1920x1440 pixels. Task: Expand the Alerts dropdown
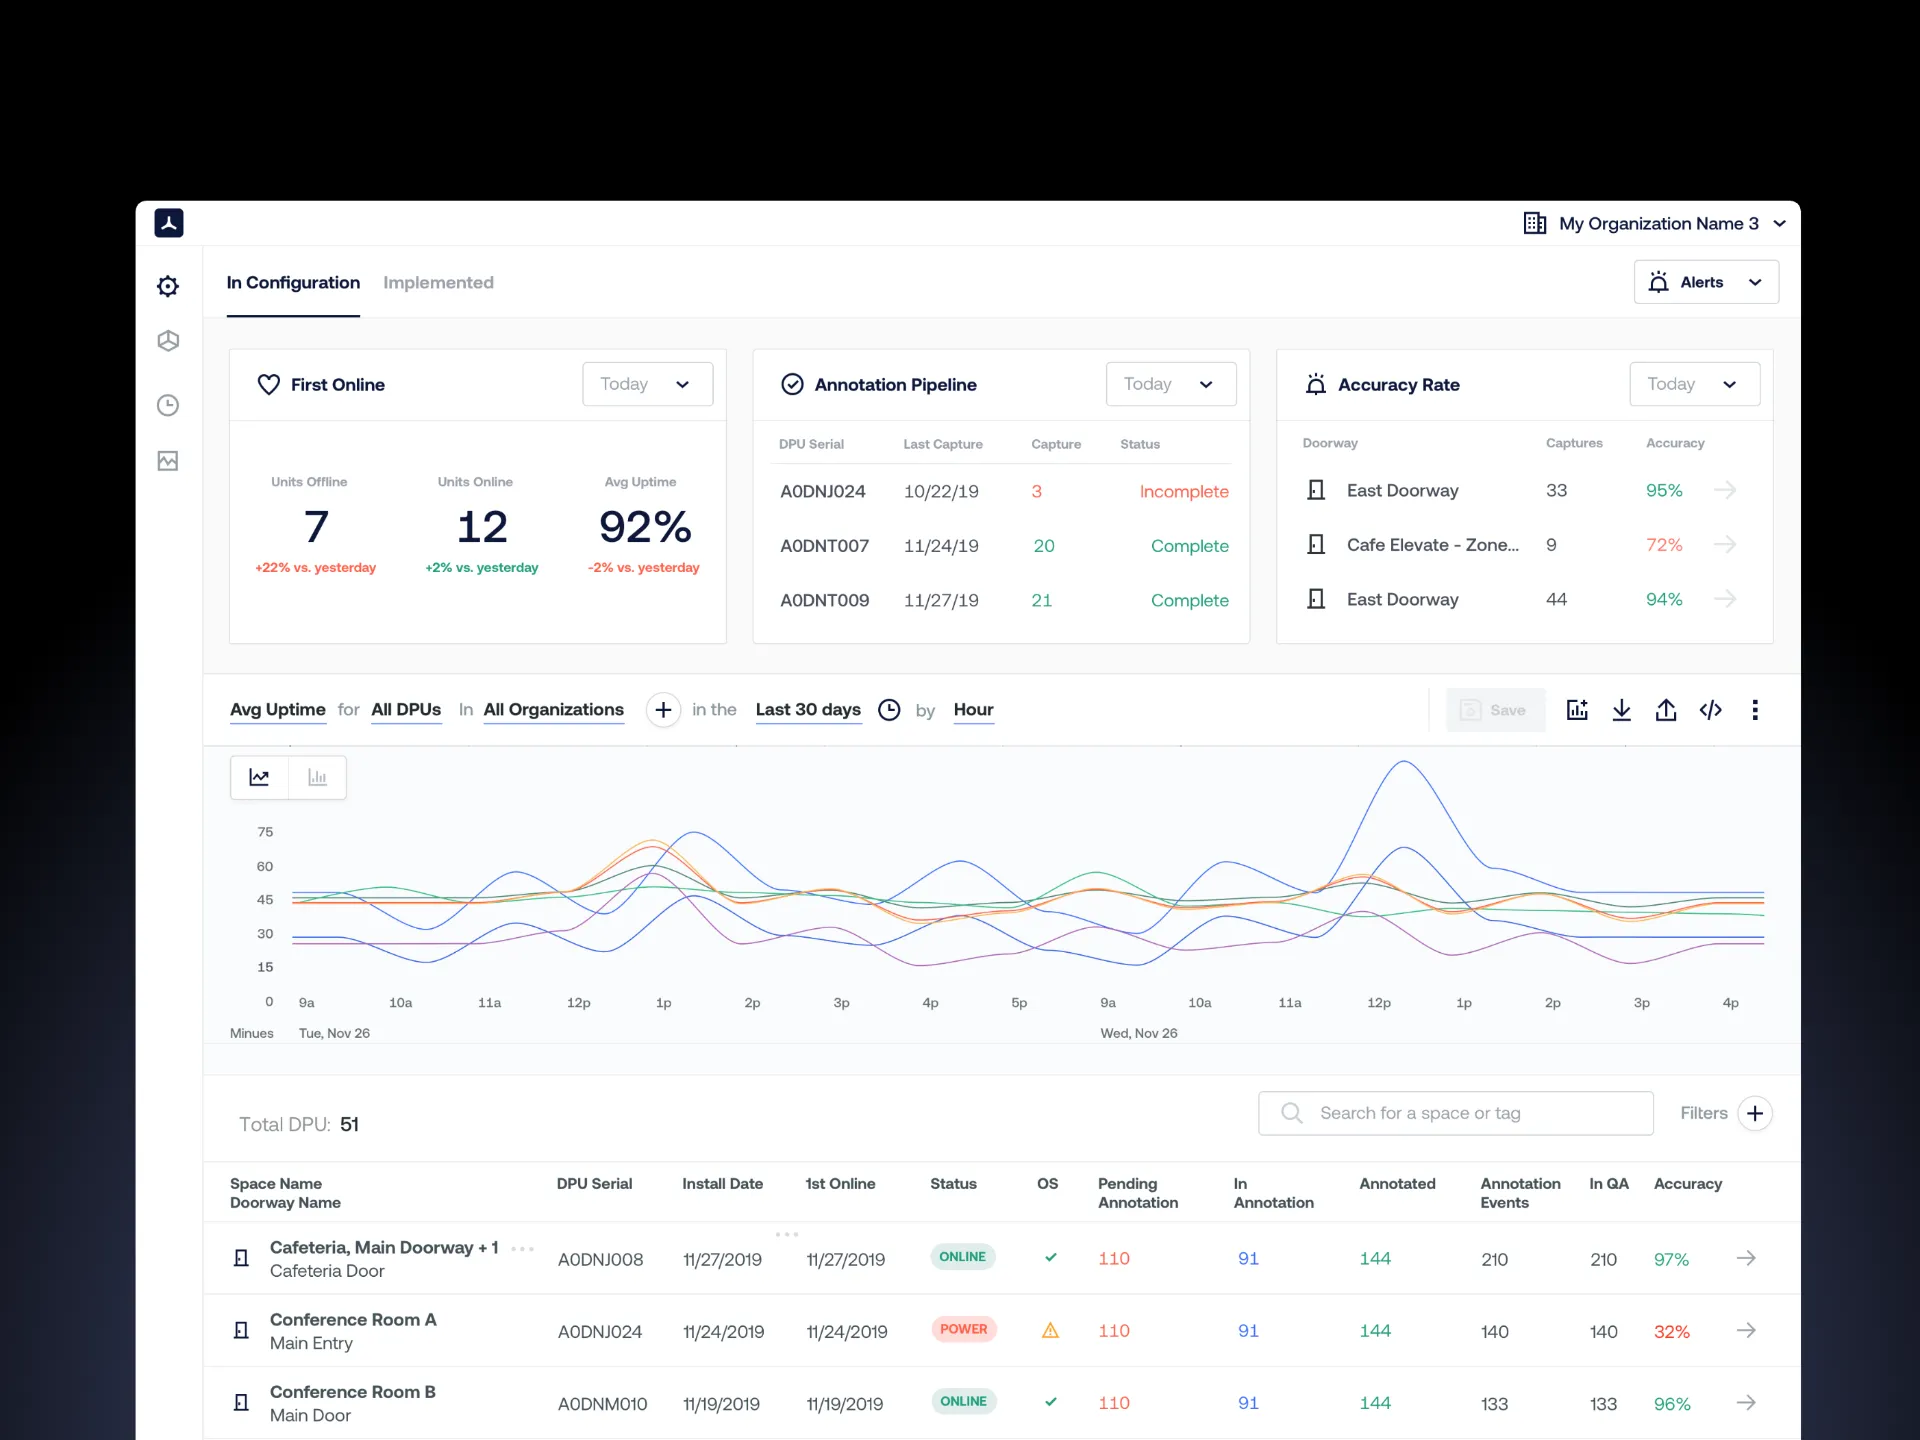point(1705,282)
